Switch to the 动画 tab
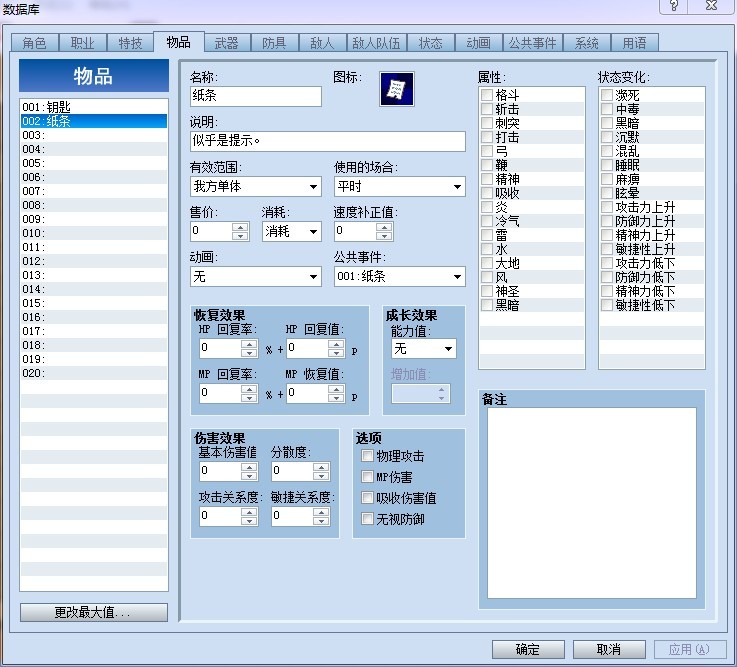This screenshot has height=667, width=737. 478,43
